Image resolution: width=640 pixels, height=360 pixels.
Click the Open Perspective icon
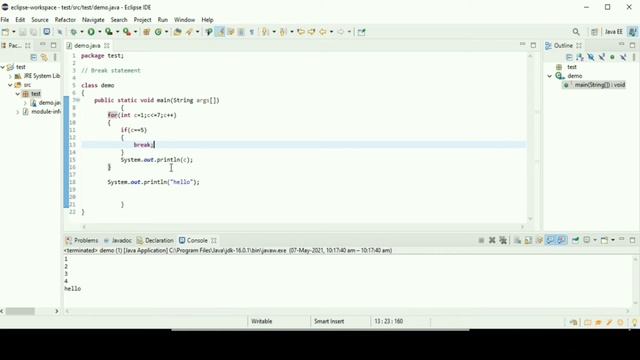594,32
